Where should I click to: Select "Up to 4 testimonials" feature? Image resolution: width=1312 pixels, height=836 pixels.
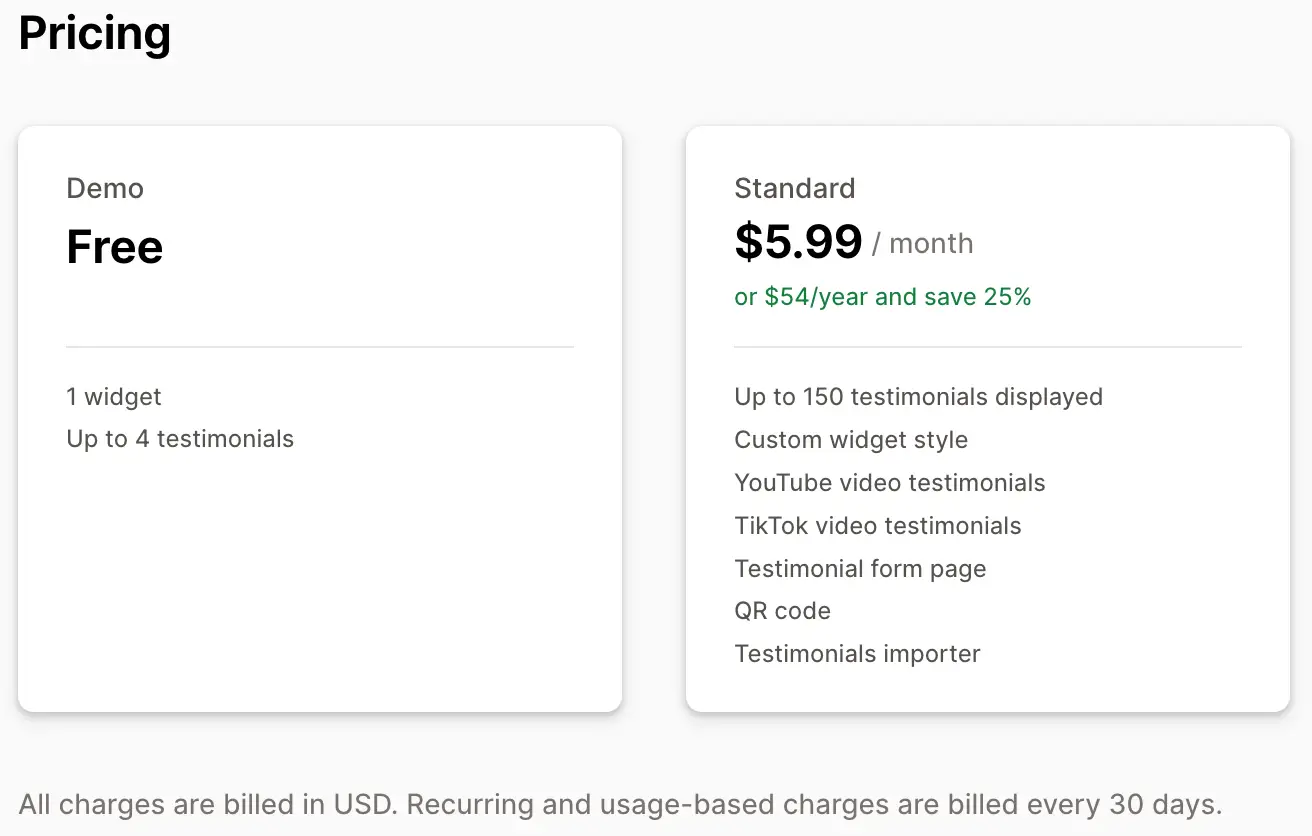(180, 439)
